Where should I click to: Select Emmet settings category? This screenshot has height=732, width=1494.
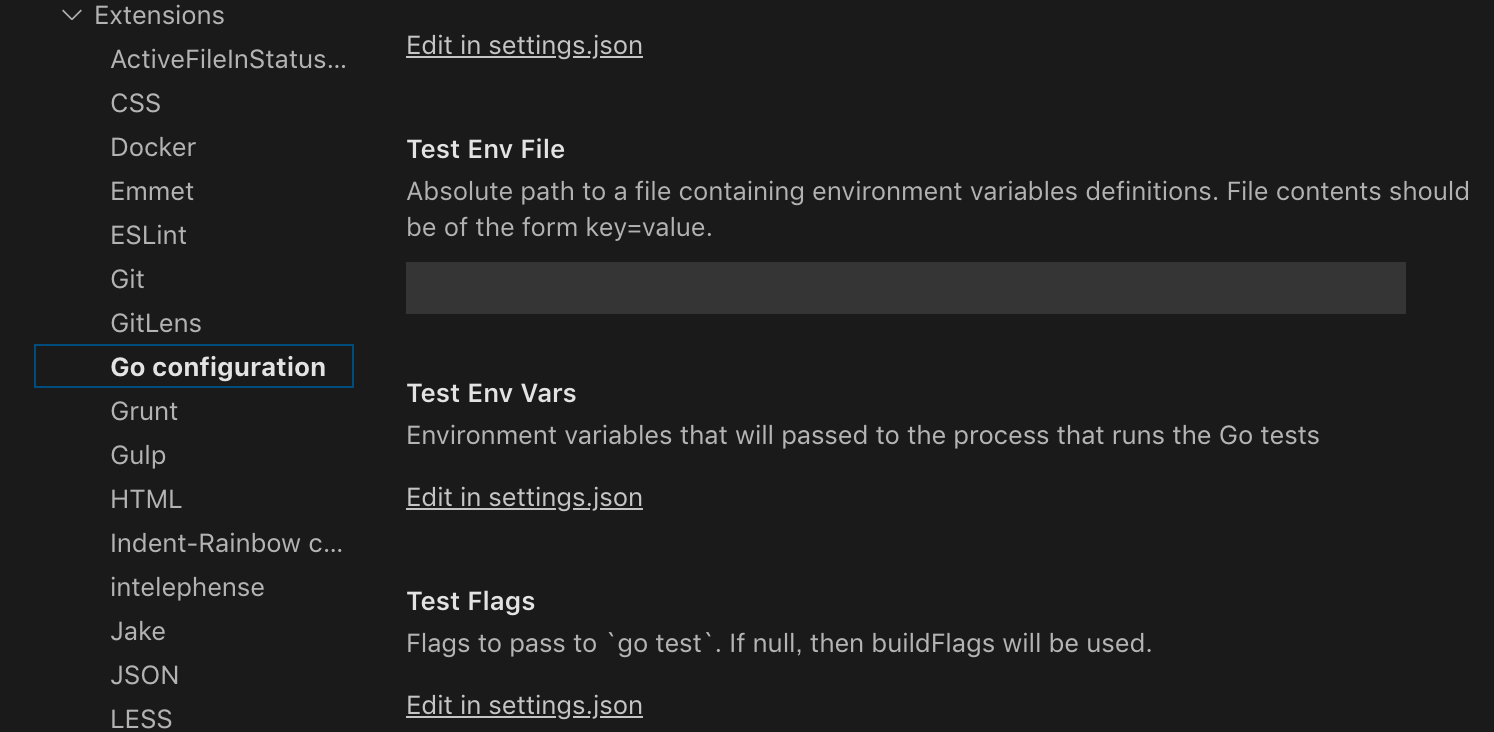coord(152,192)
